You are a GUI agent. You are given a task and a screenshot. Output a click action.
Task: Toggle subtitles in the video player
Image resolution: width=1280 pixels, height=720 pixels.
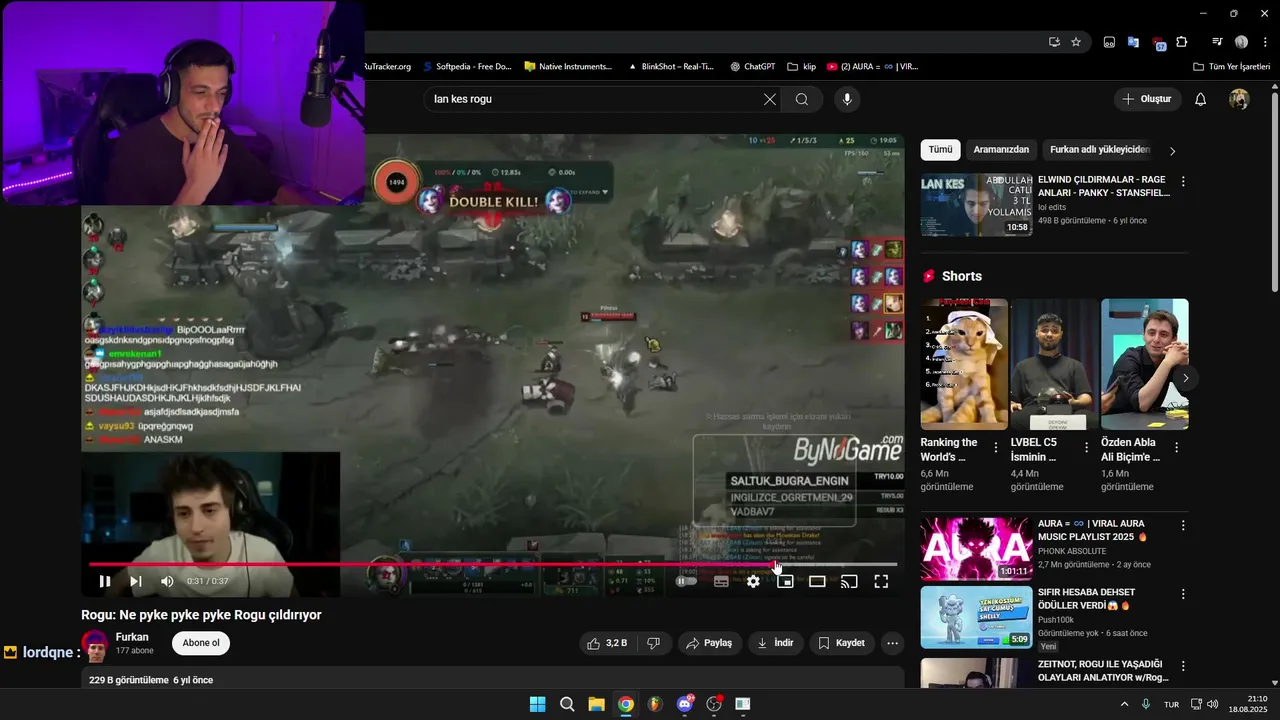(x=721, y=581)
